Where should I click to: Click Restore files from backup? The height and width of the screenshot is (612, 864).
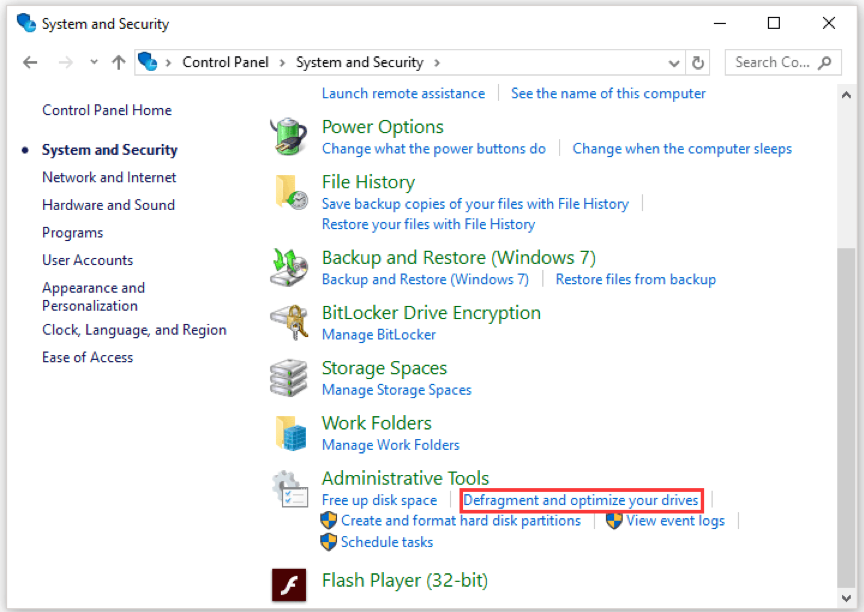click(x=636, y=279)
